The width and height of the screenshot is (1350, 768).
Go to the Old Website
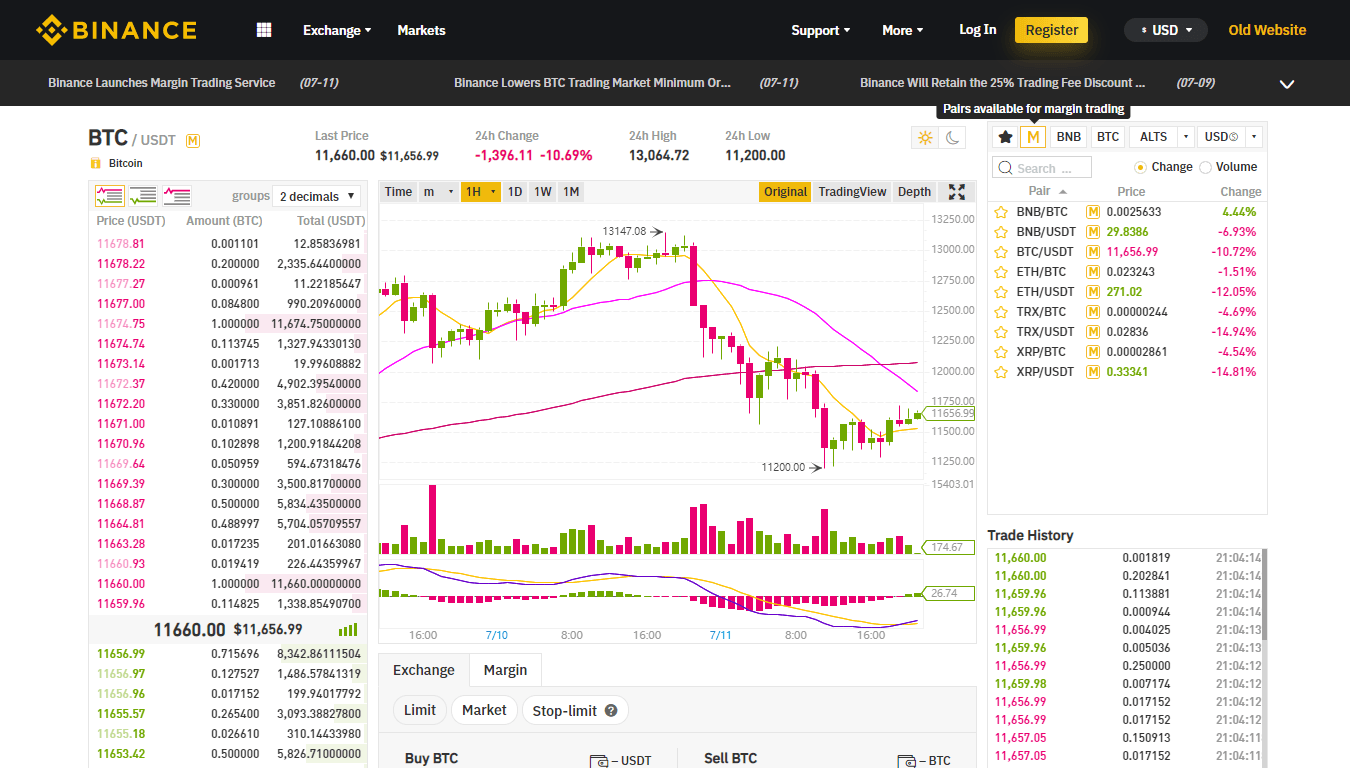click(1267, 30)
